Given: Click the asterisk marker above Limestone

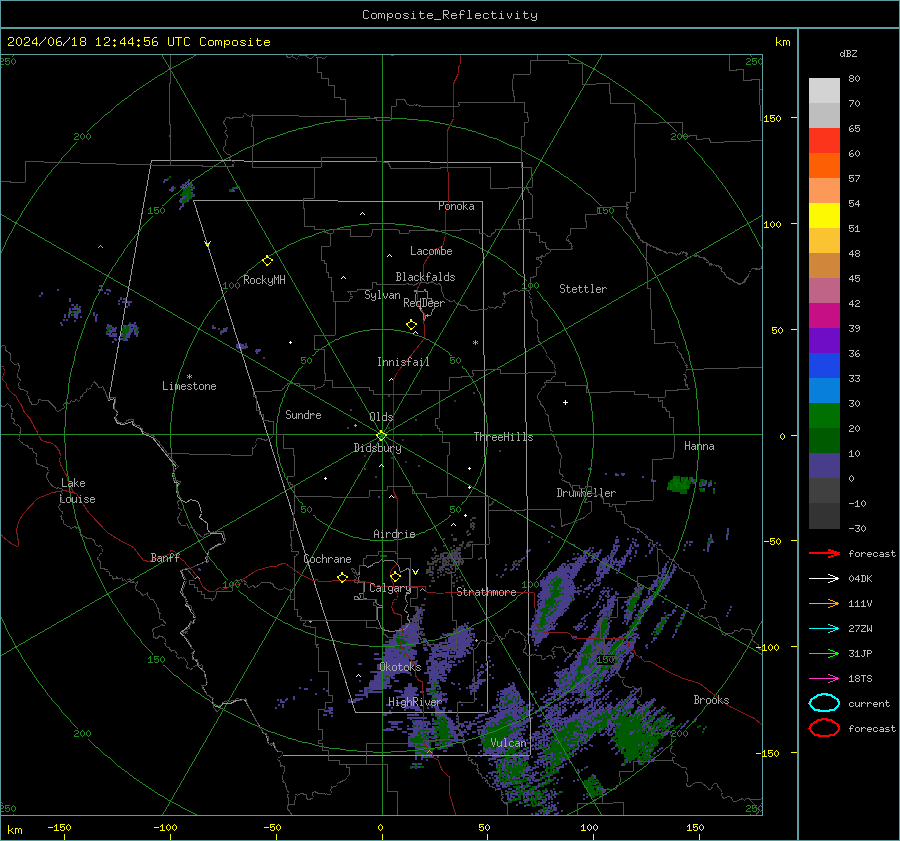Looking at the screenshot, I should [189, 377].
